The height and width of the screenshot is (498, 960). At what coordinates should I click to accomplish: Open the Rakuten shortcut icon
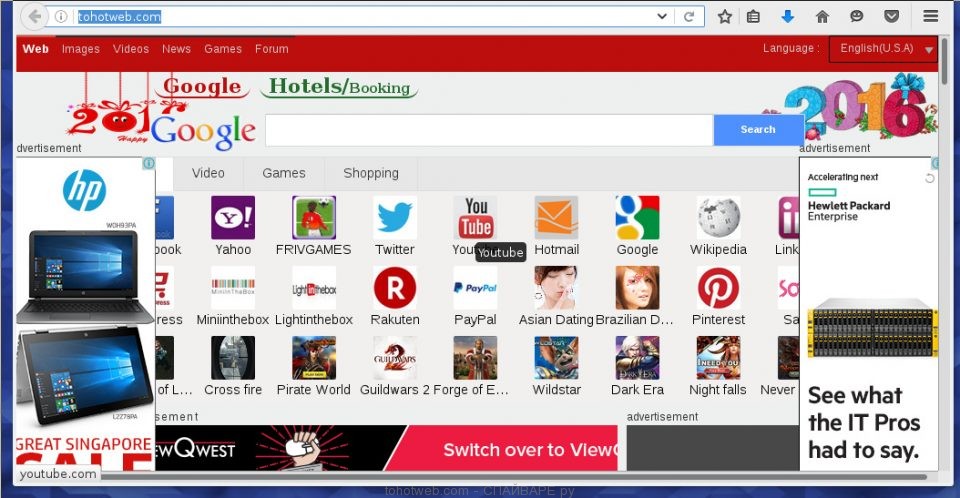coord(395,287)
